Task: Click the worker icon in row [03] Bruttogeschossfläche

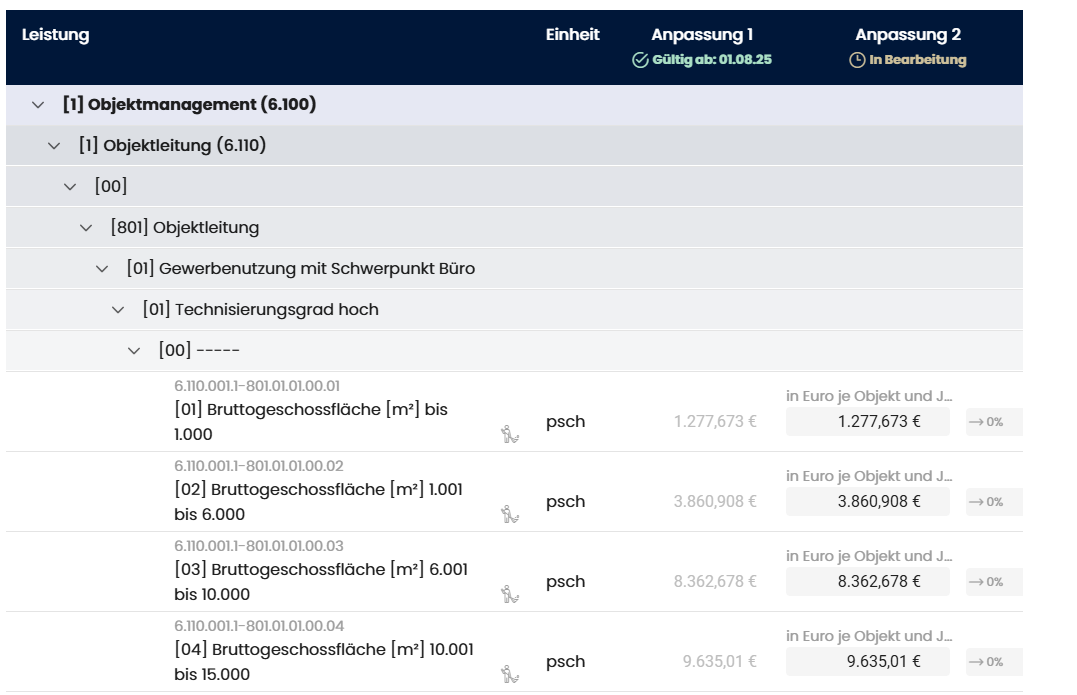Action: (x=509, y=594)
